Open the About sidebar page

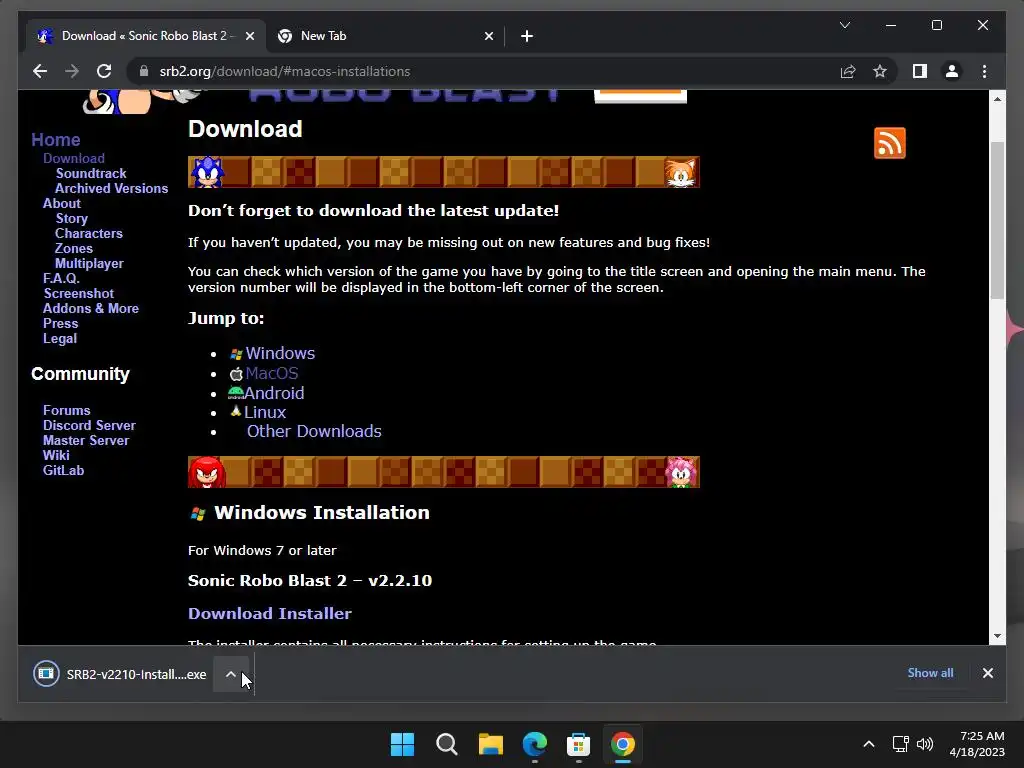[61, 203]
